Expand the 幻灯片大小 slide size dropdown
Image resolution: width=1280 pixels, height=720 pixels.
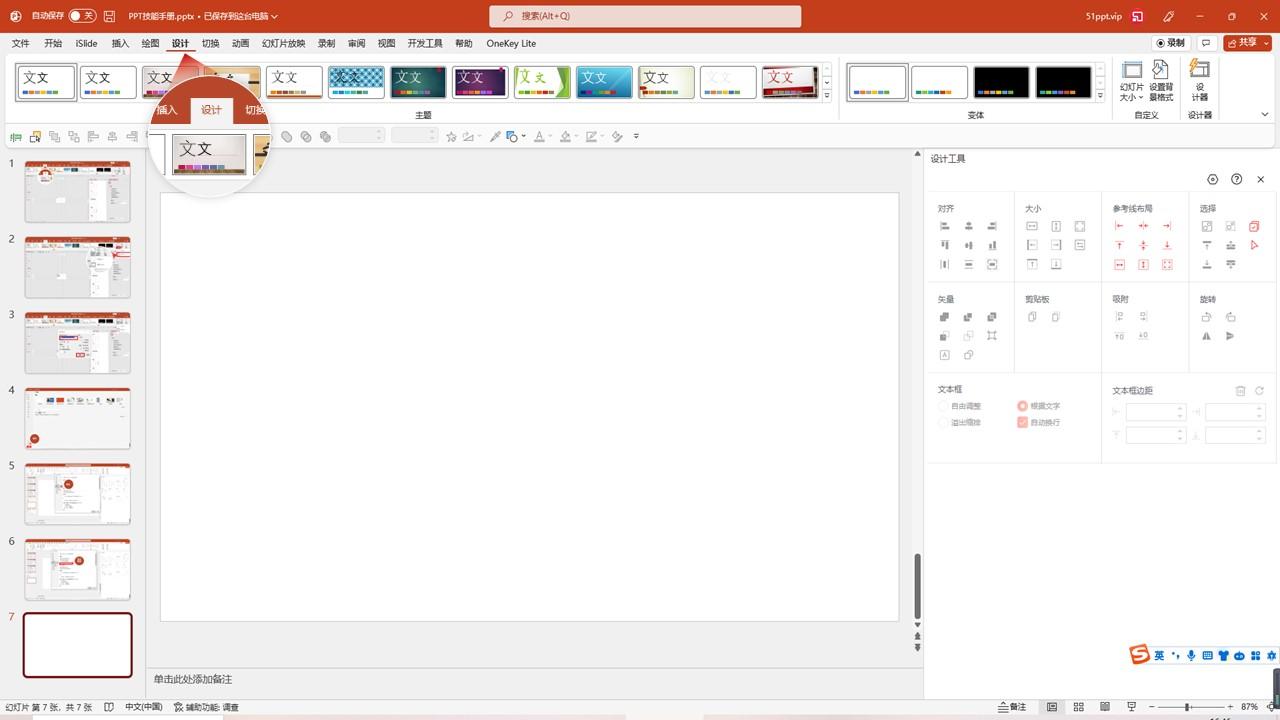coord(1131,82)
